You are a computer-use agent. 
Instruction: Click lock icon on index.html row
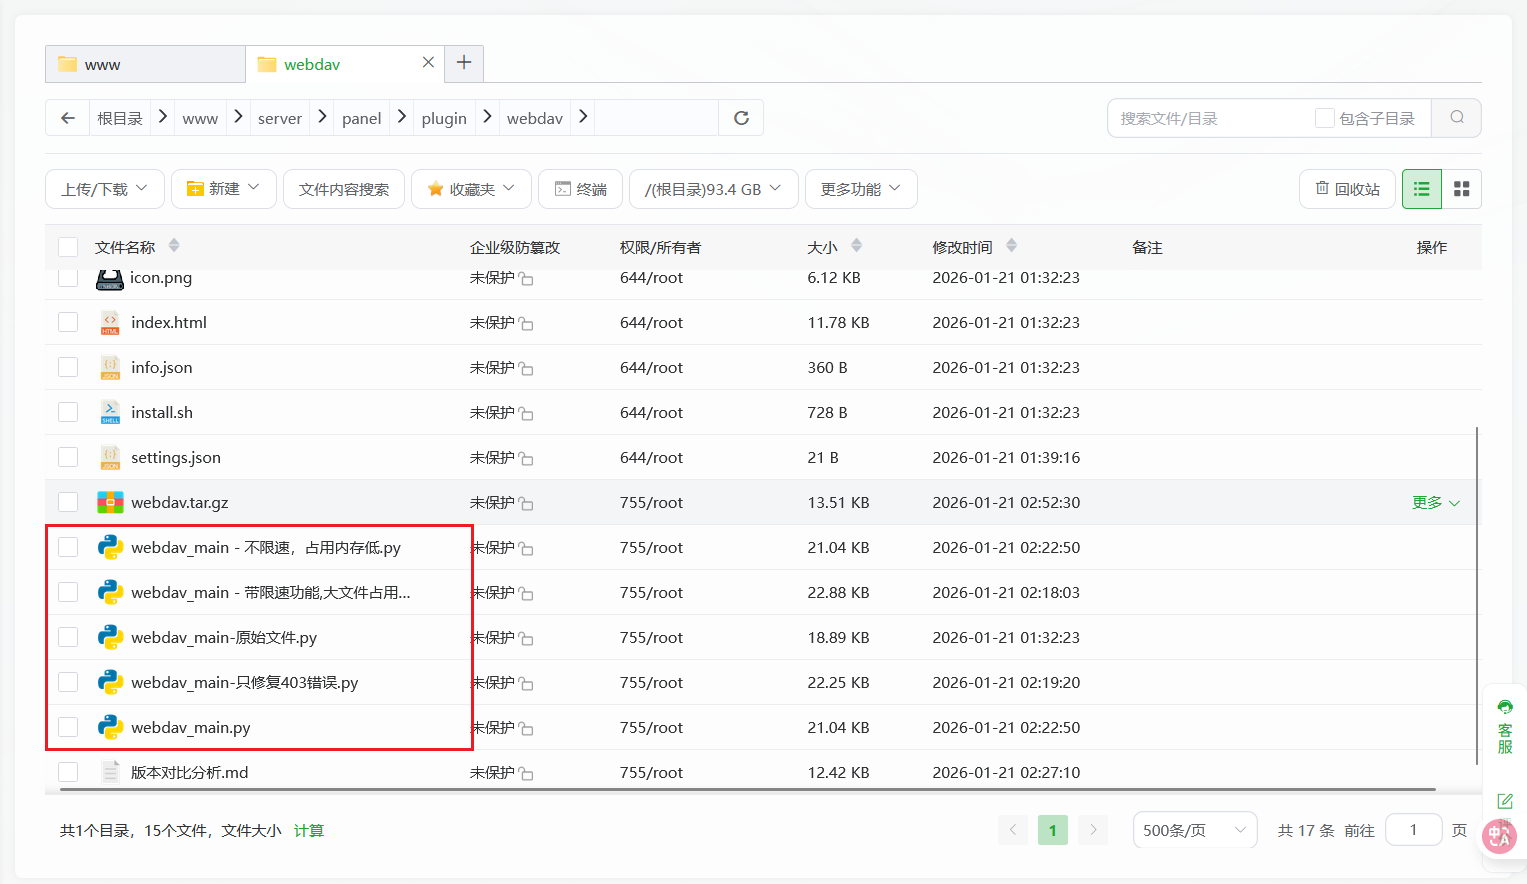click(527, 324)
